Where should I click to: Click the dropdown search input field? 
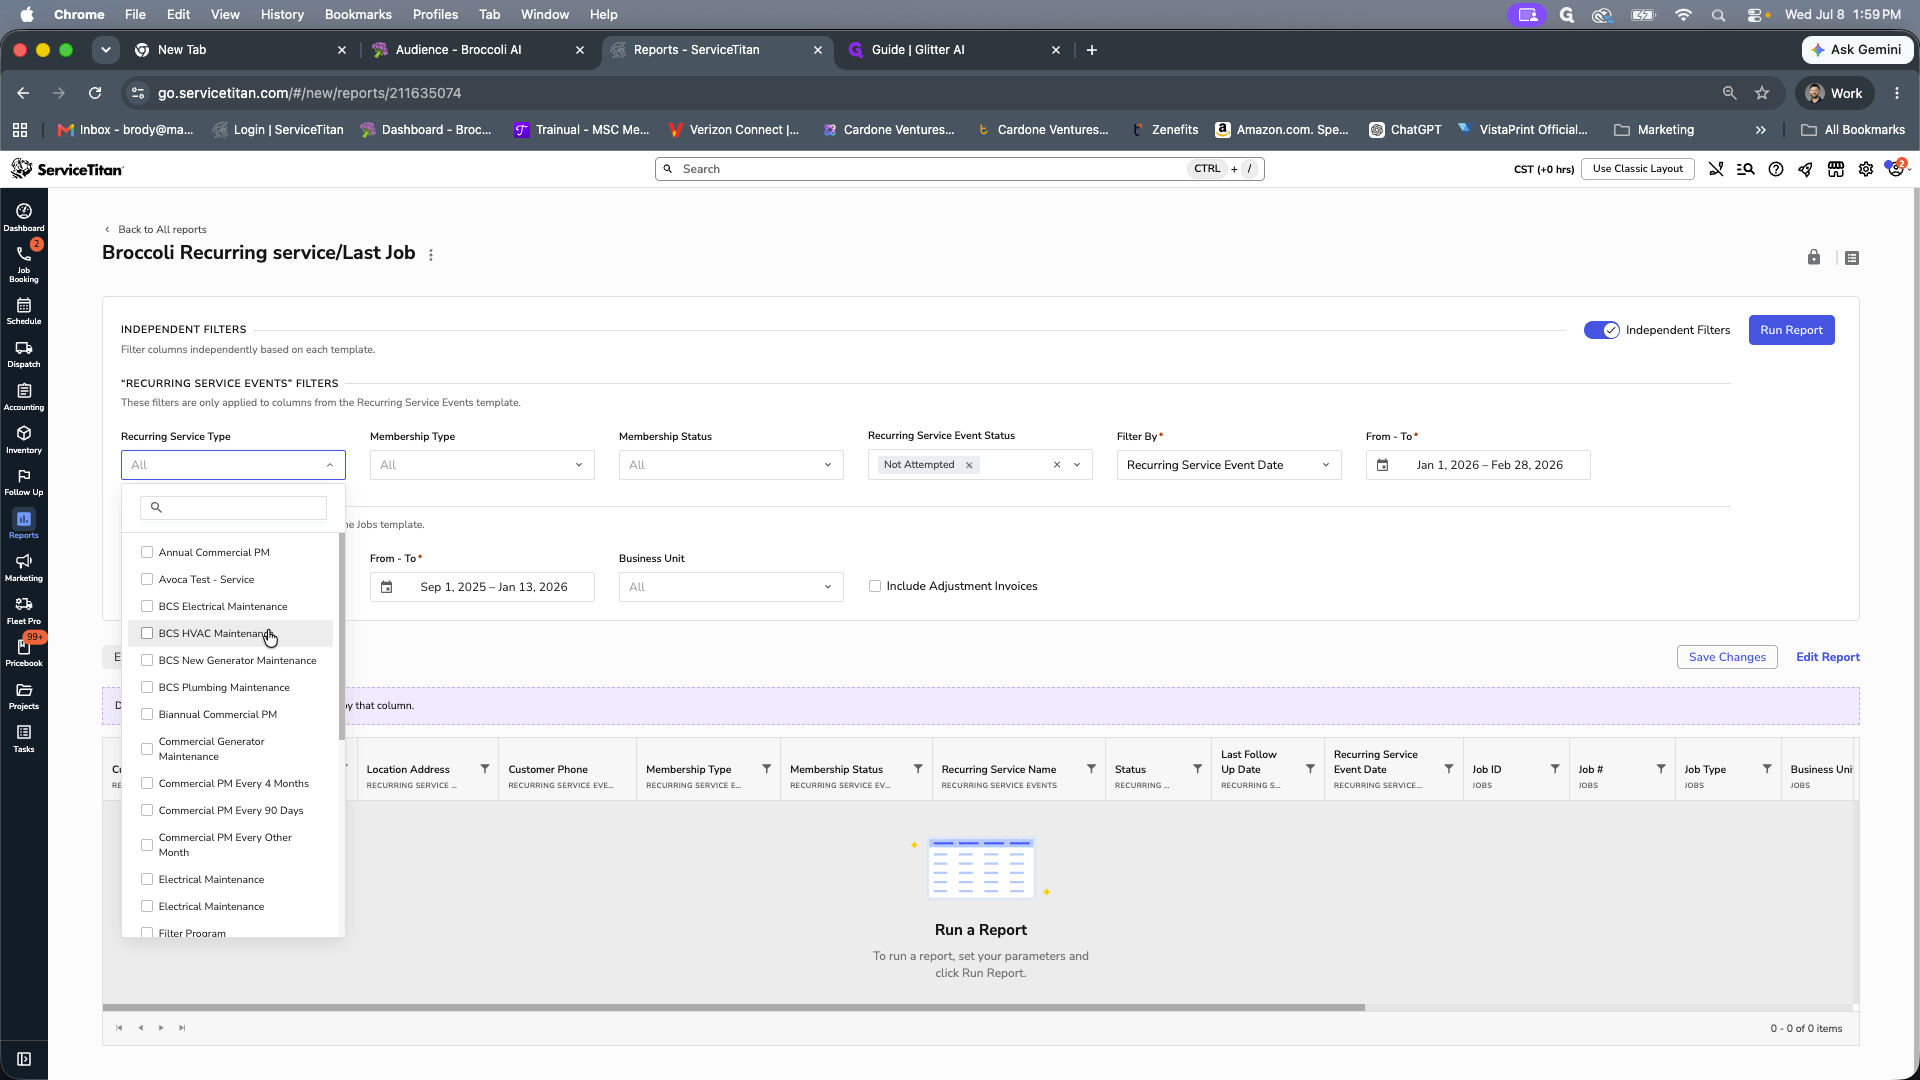(x=233, y=507)
